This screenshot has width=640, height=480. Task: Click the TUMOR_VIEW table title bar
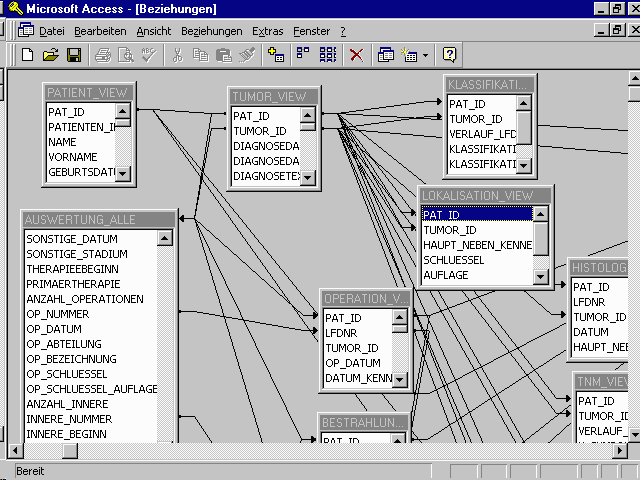click(x=273, y=96)
